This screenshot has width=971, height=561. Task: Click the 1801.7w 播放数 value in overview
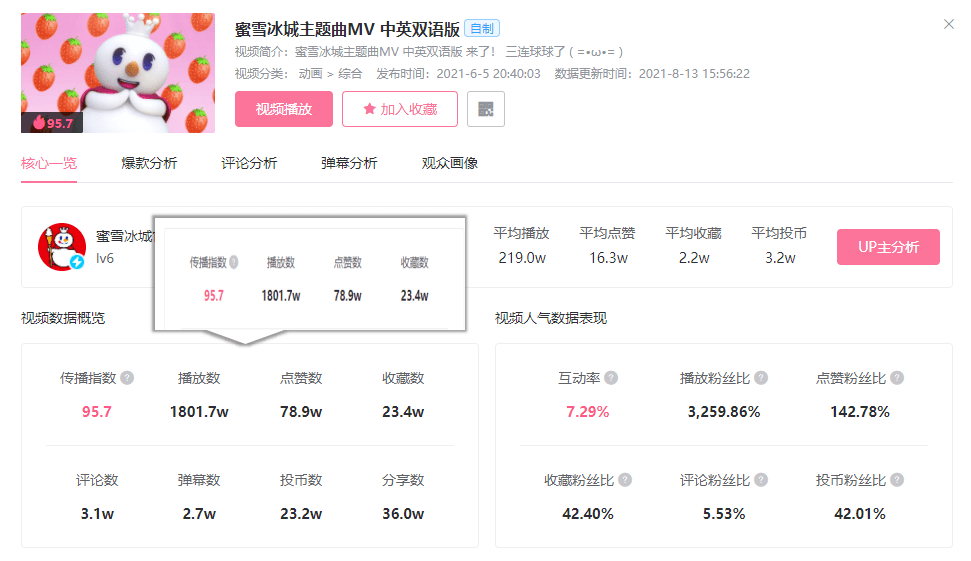click(199, 412)
